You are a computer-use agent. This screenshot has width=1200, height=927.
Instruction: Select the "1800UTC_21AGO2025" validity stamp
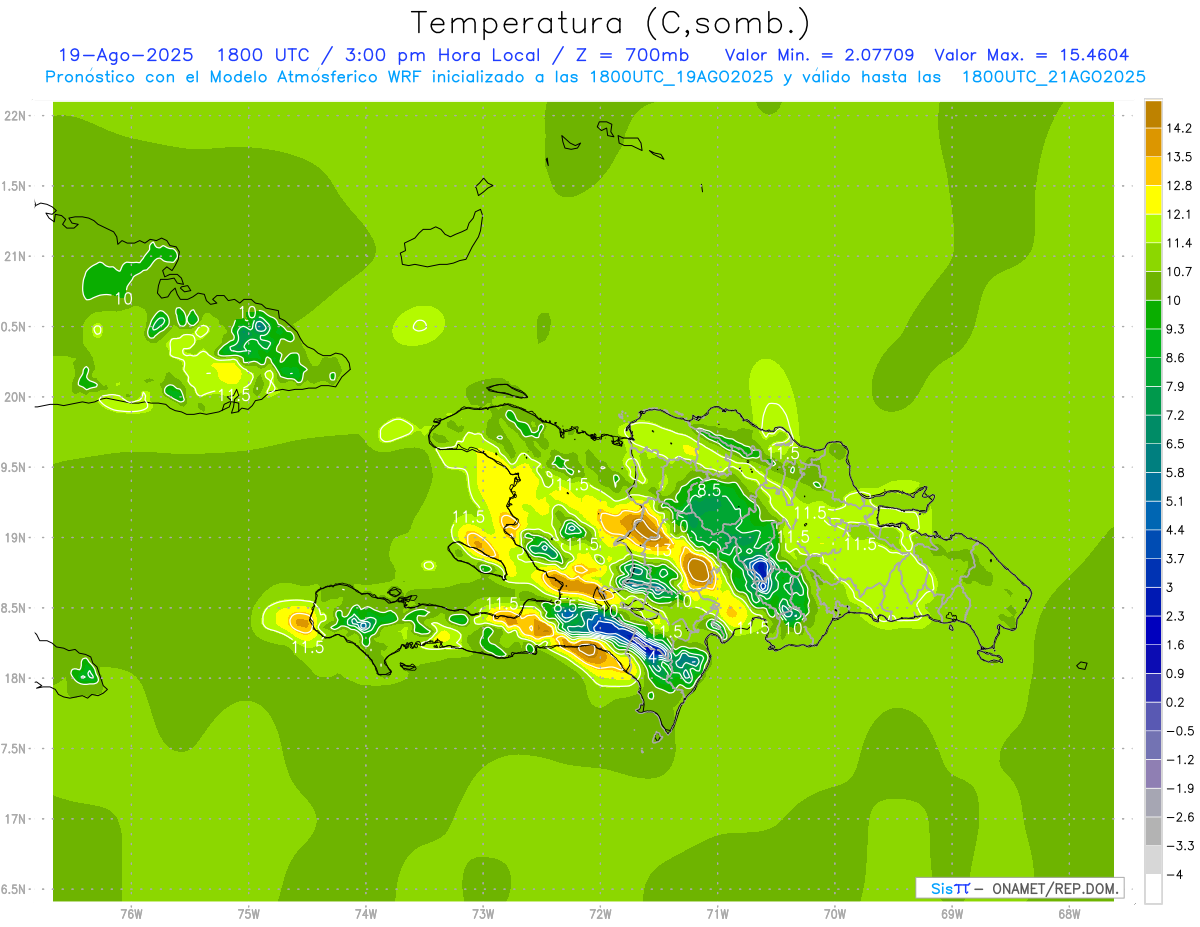click(1053, 77)
